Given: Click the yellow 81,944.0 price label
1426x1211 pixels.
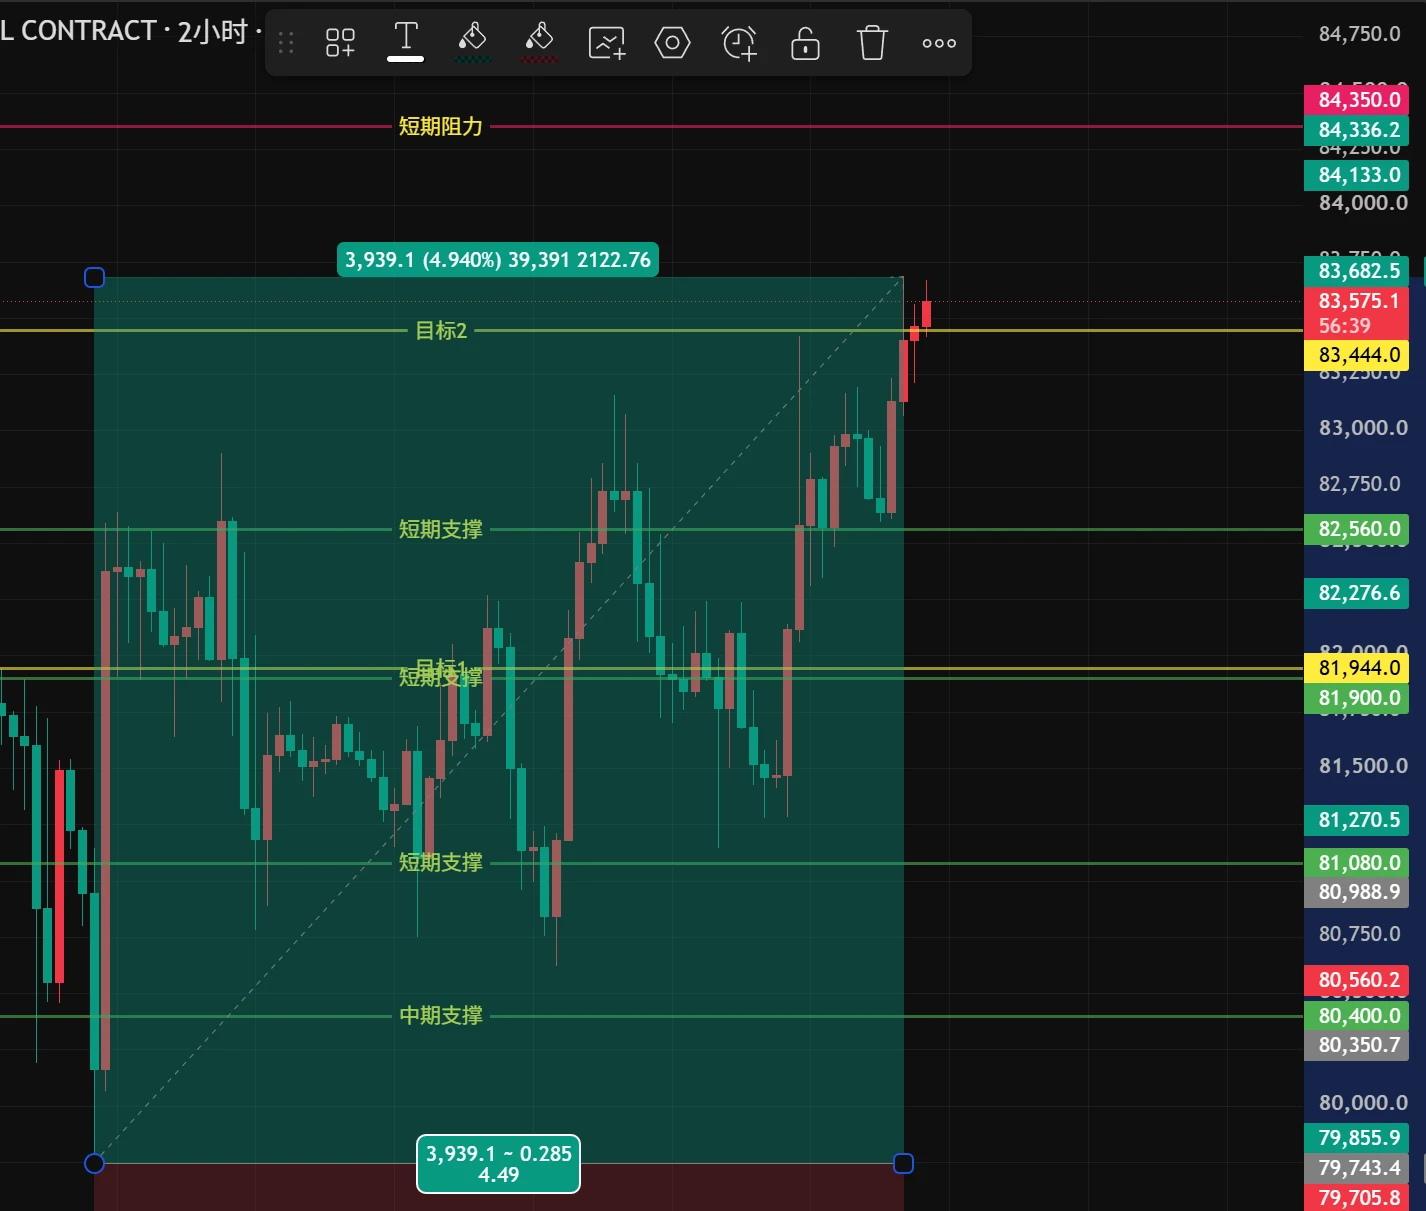Looking at the screenshot, I should coord(1357,668).
